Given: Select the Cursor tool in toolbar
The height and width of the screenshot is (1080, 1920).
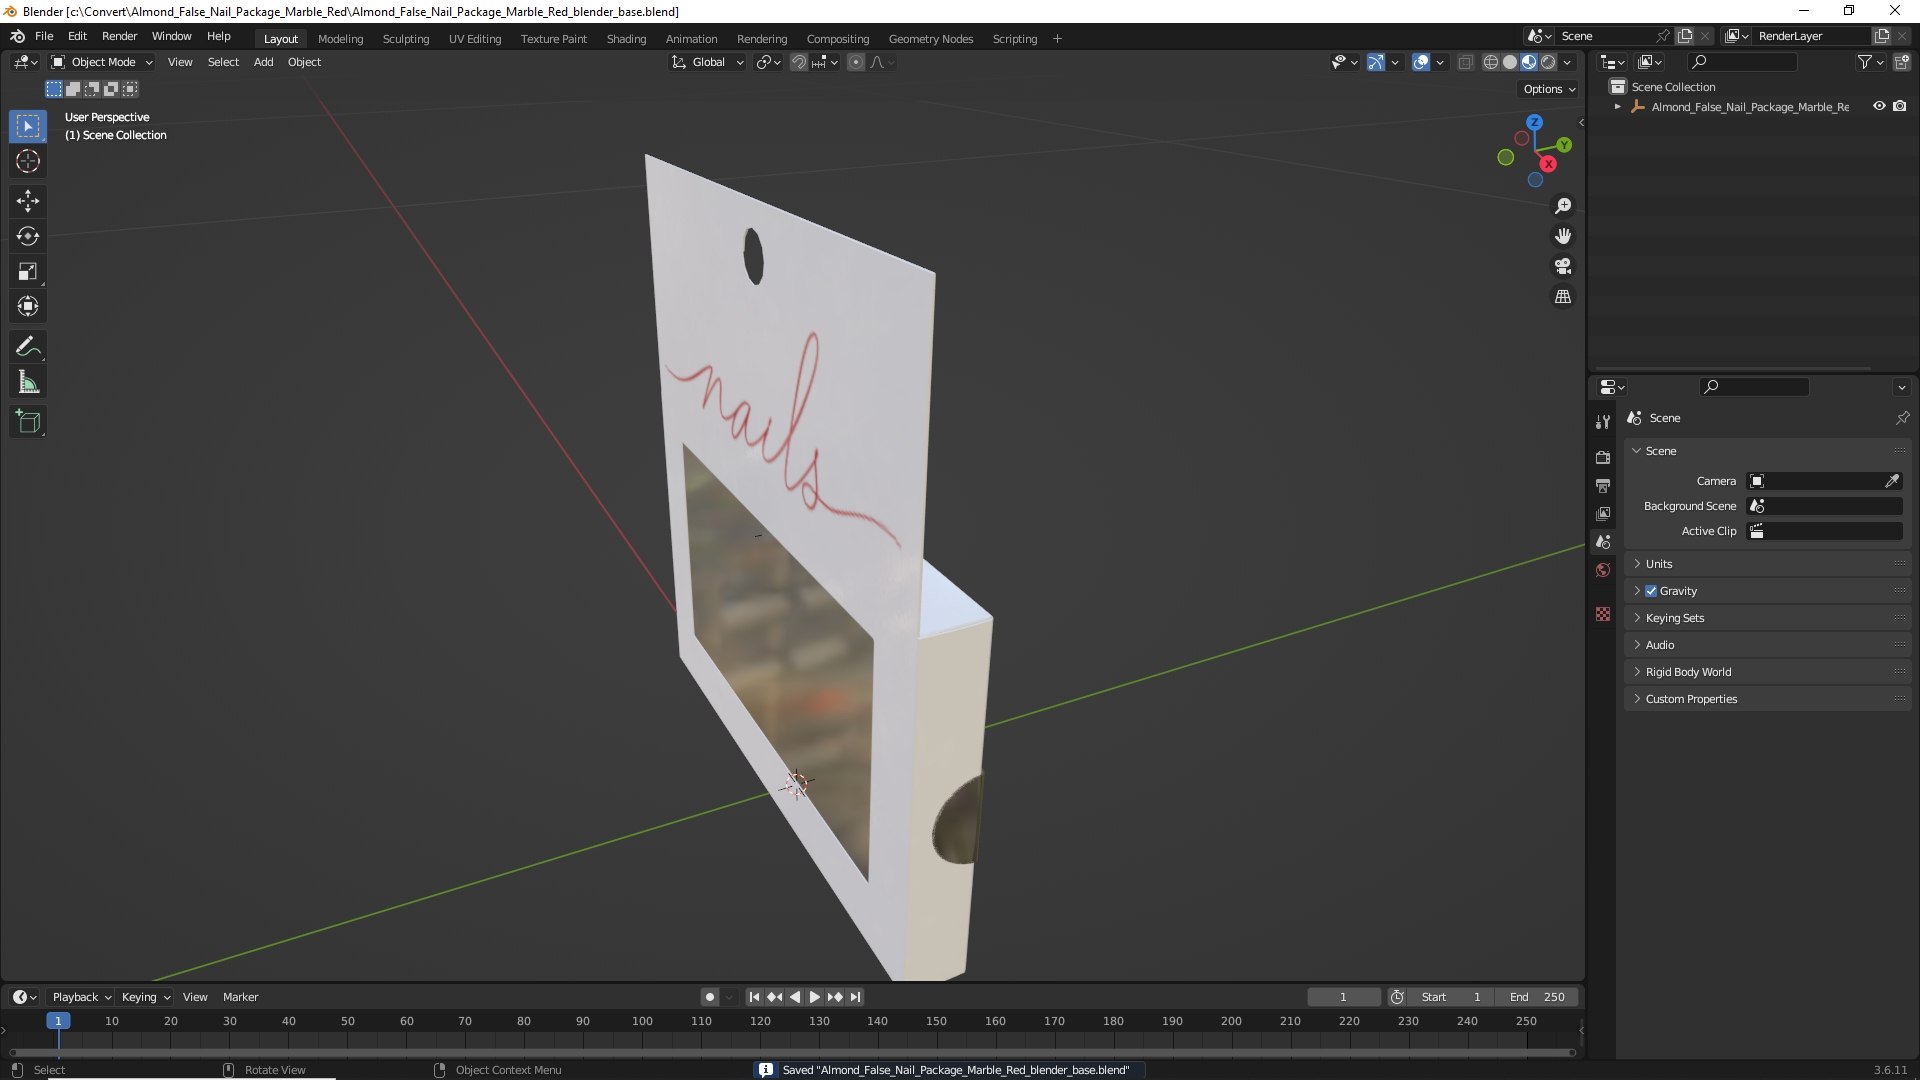Looking at the screenshot, I should coord(28,161).
